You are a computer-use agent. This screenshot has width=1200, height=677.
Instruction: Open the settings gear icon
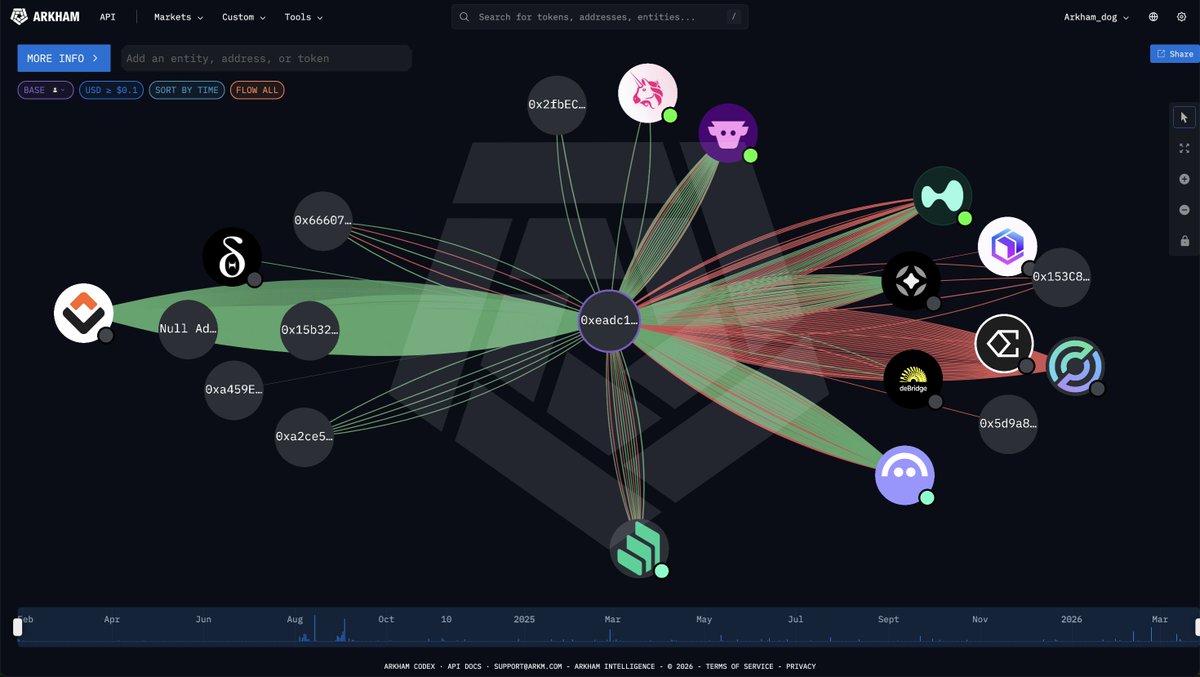pos(1180,17)
